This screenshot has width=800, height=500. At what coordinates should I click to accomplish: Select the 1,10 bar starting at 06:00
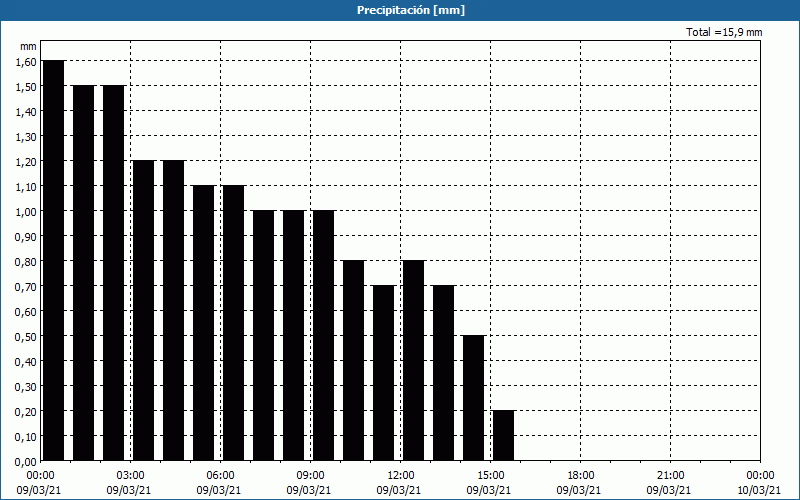pos(233,322)
